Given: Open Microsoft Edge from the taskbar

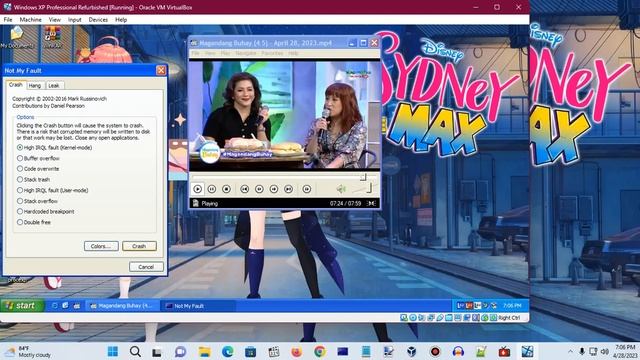Looking at the screenshot, I should (x=227, y=351).
